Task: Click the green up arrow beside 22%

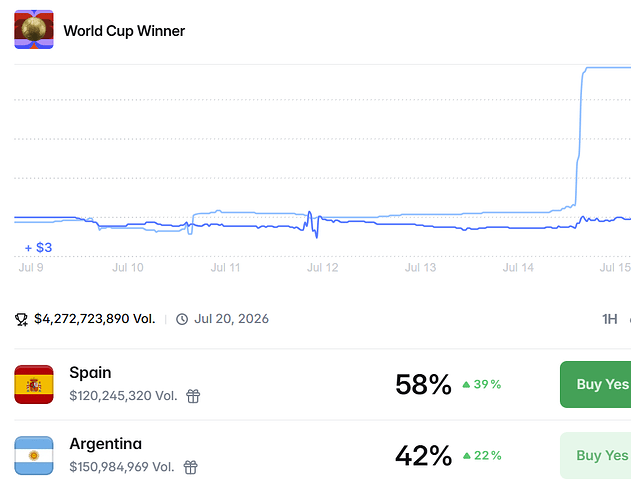Action: click(x=467, y=456)
